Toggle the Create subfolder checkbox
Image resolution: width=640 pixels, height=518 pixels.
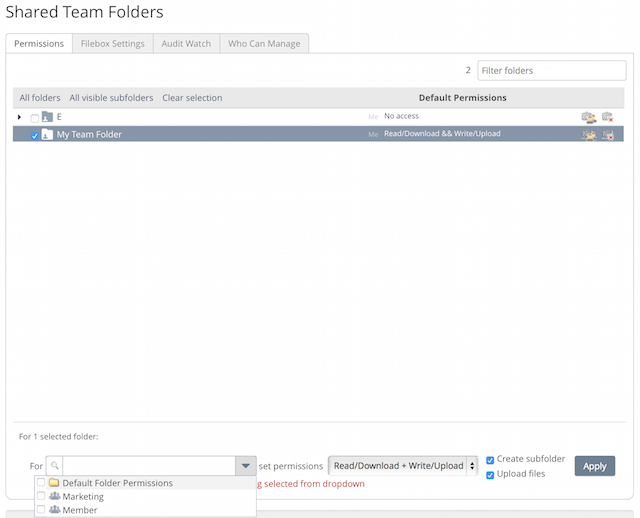(490, 460)
